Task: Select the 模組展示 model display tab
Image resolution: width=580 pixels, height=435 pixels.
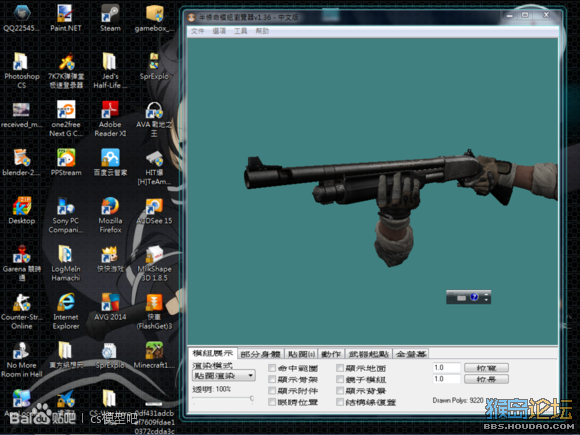Action: point(213,353)
